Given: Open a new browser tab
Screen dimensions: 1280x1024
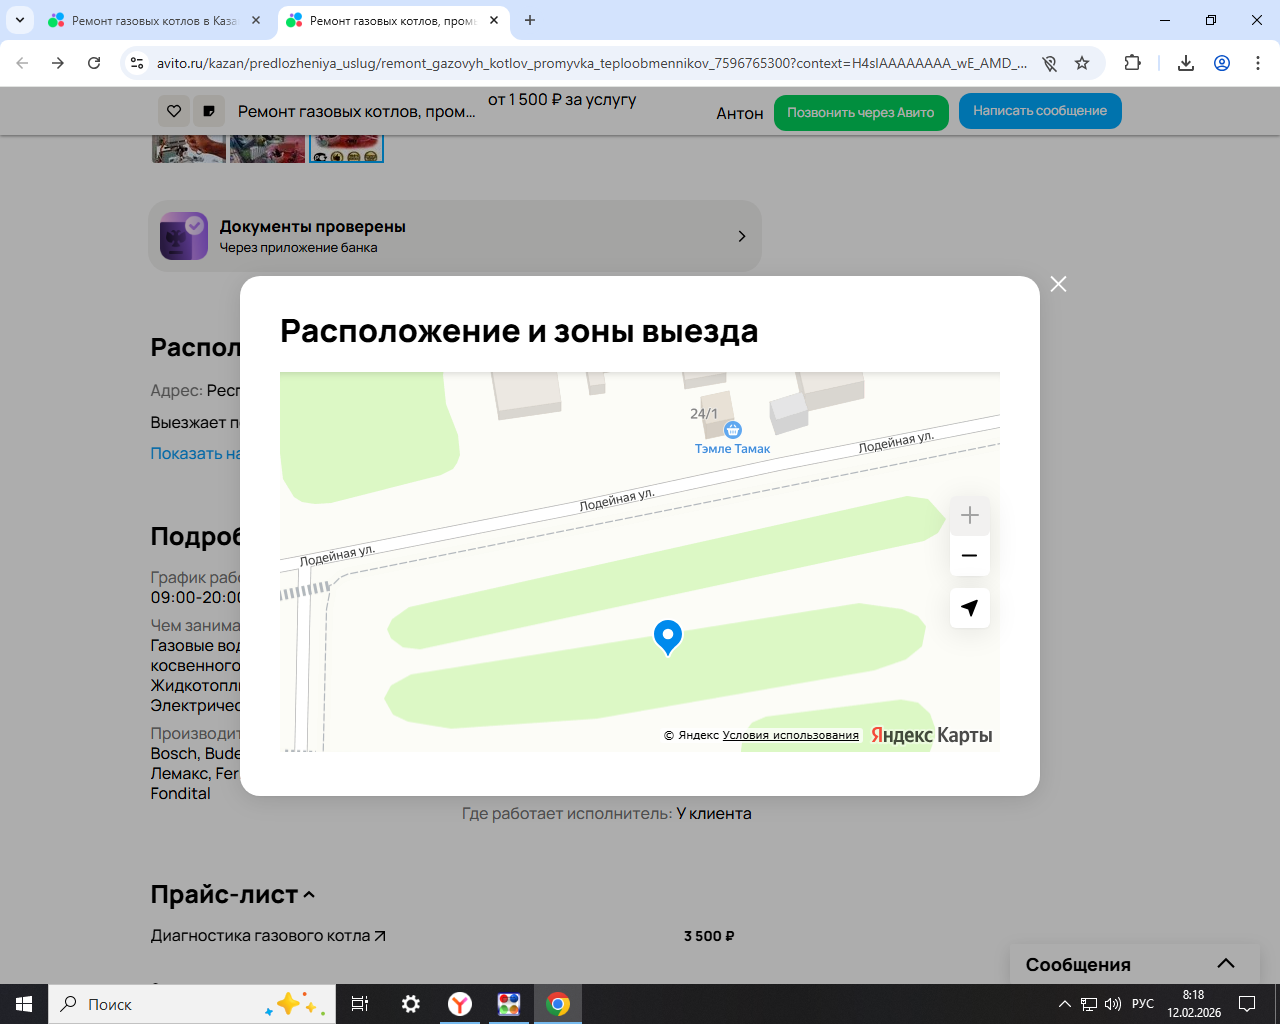Looking at the screenshot, I should click(x=530, y=20).
